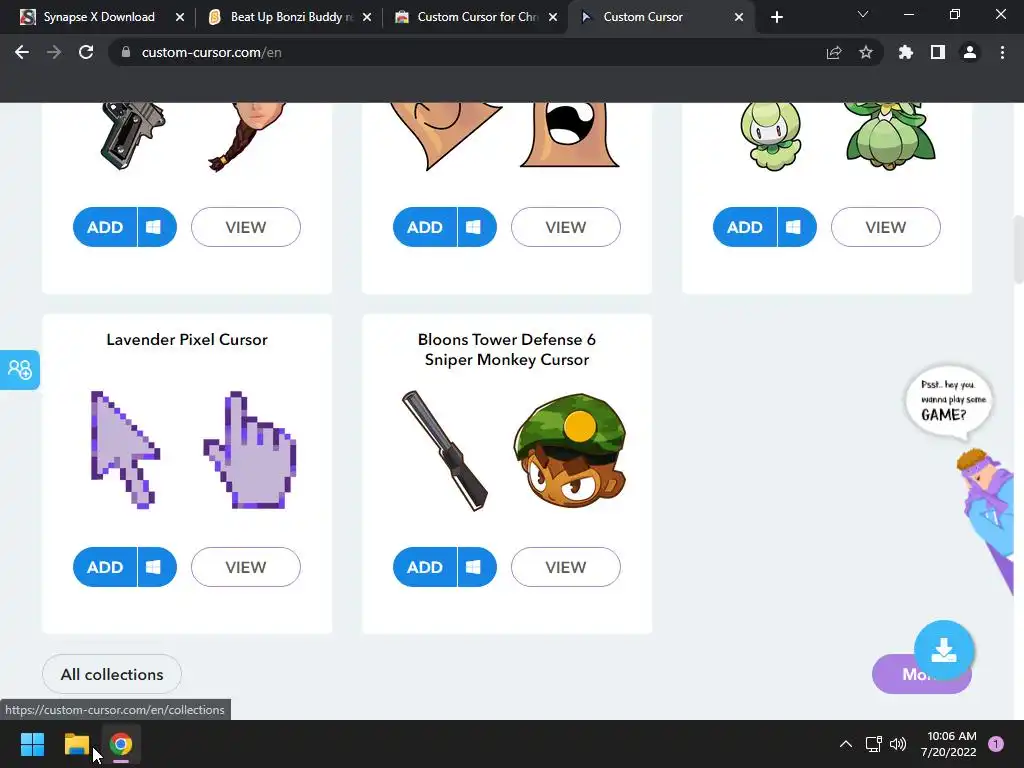This screenshot has width=1024, height=768.
Task: Bookmark this page with the star icon
Action: click(x=866, y=52)
